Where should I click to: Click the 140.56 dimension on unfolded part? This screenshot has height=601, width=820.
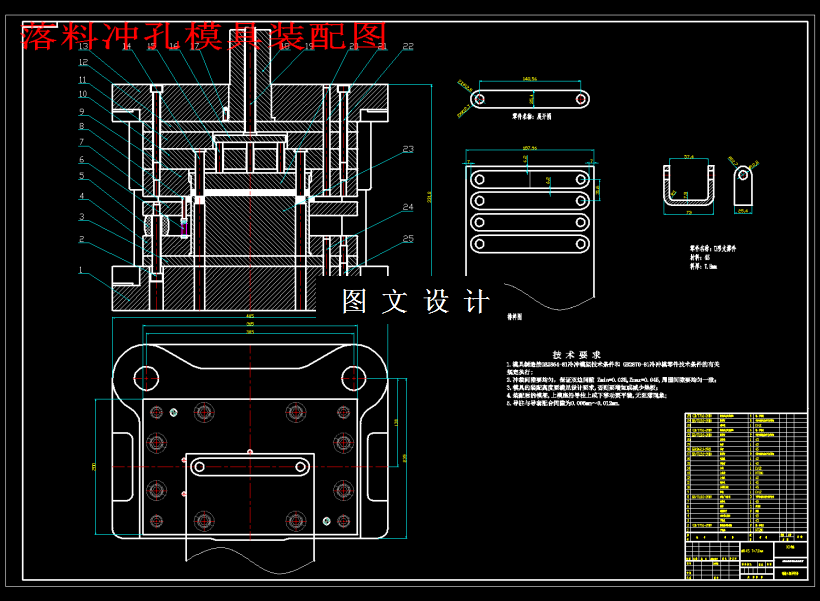tap(530, 79)
